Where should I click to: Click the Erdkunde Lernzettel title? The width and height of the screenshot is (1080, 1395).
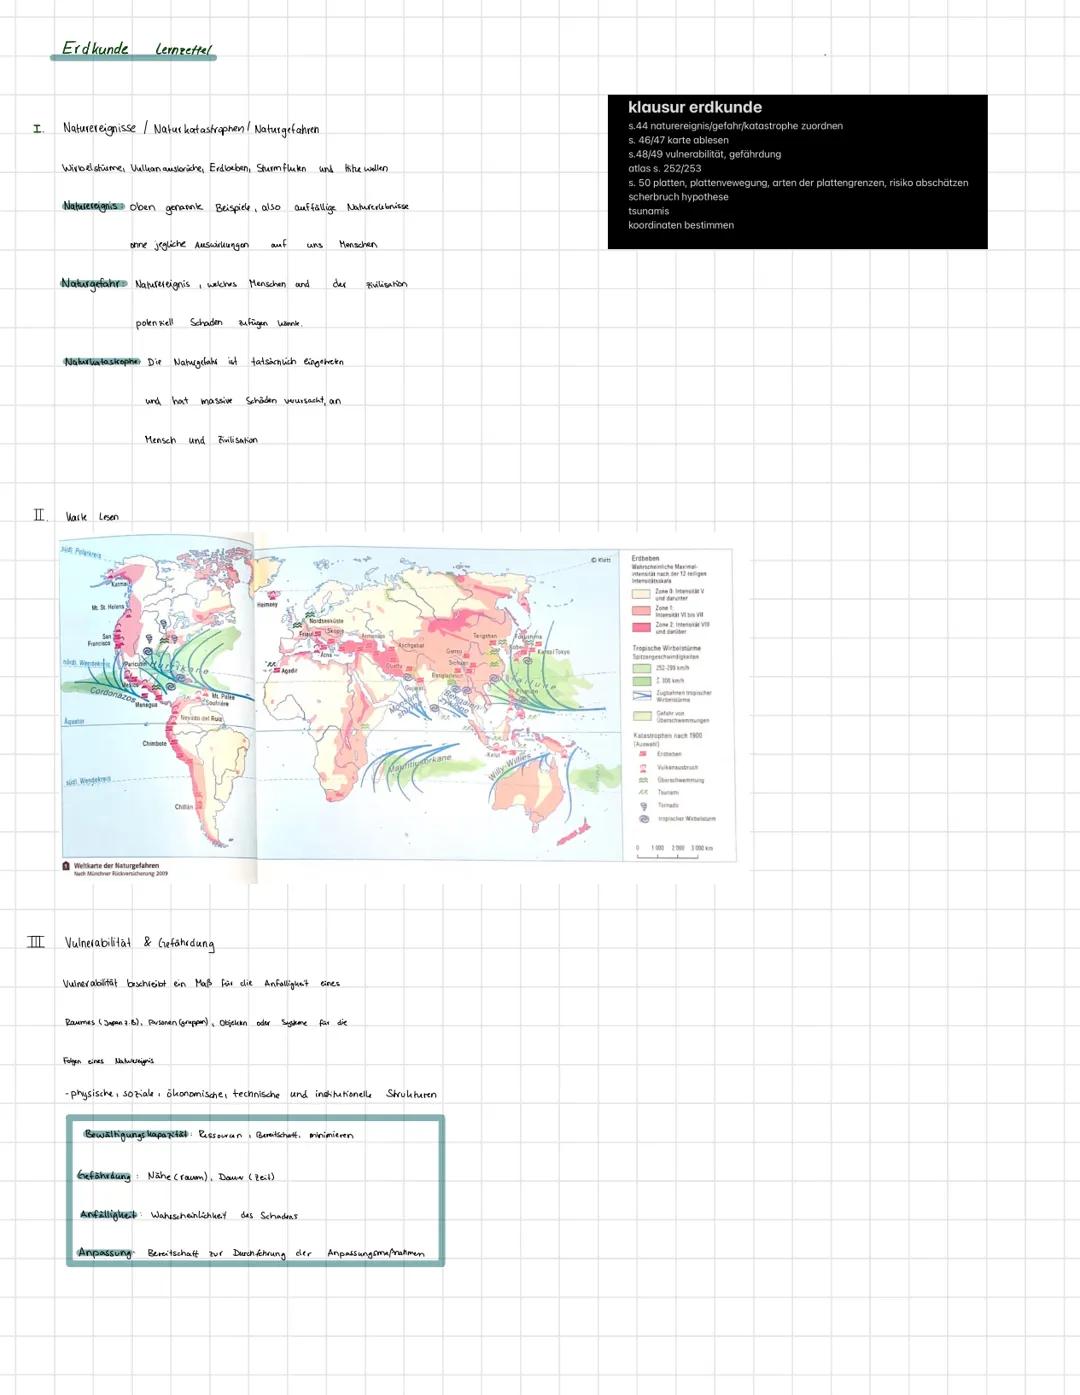coord(135,48)
